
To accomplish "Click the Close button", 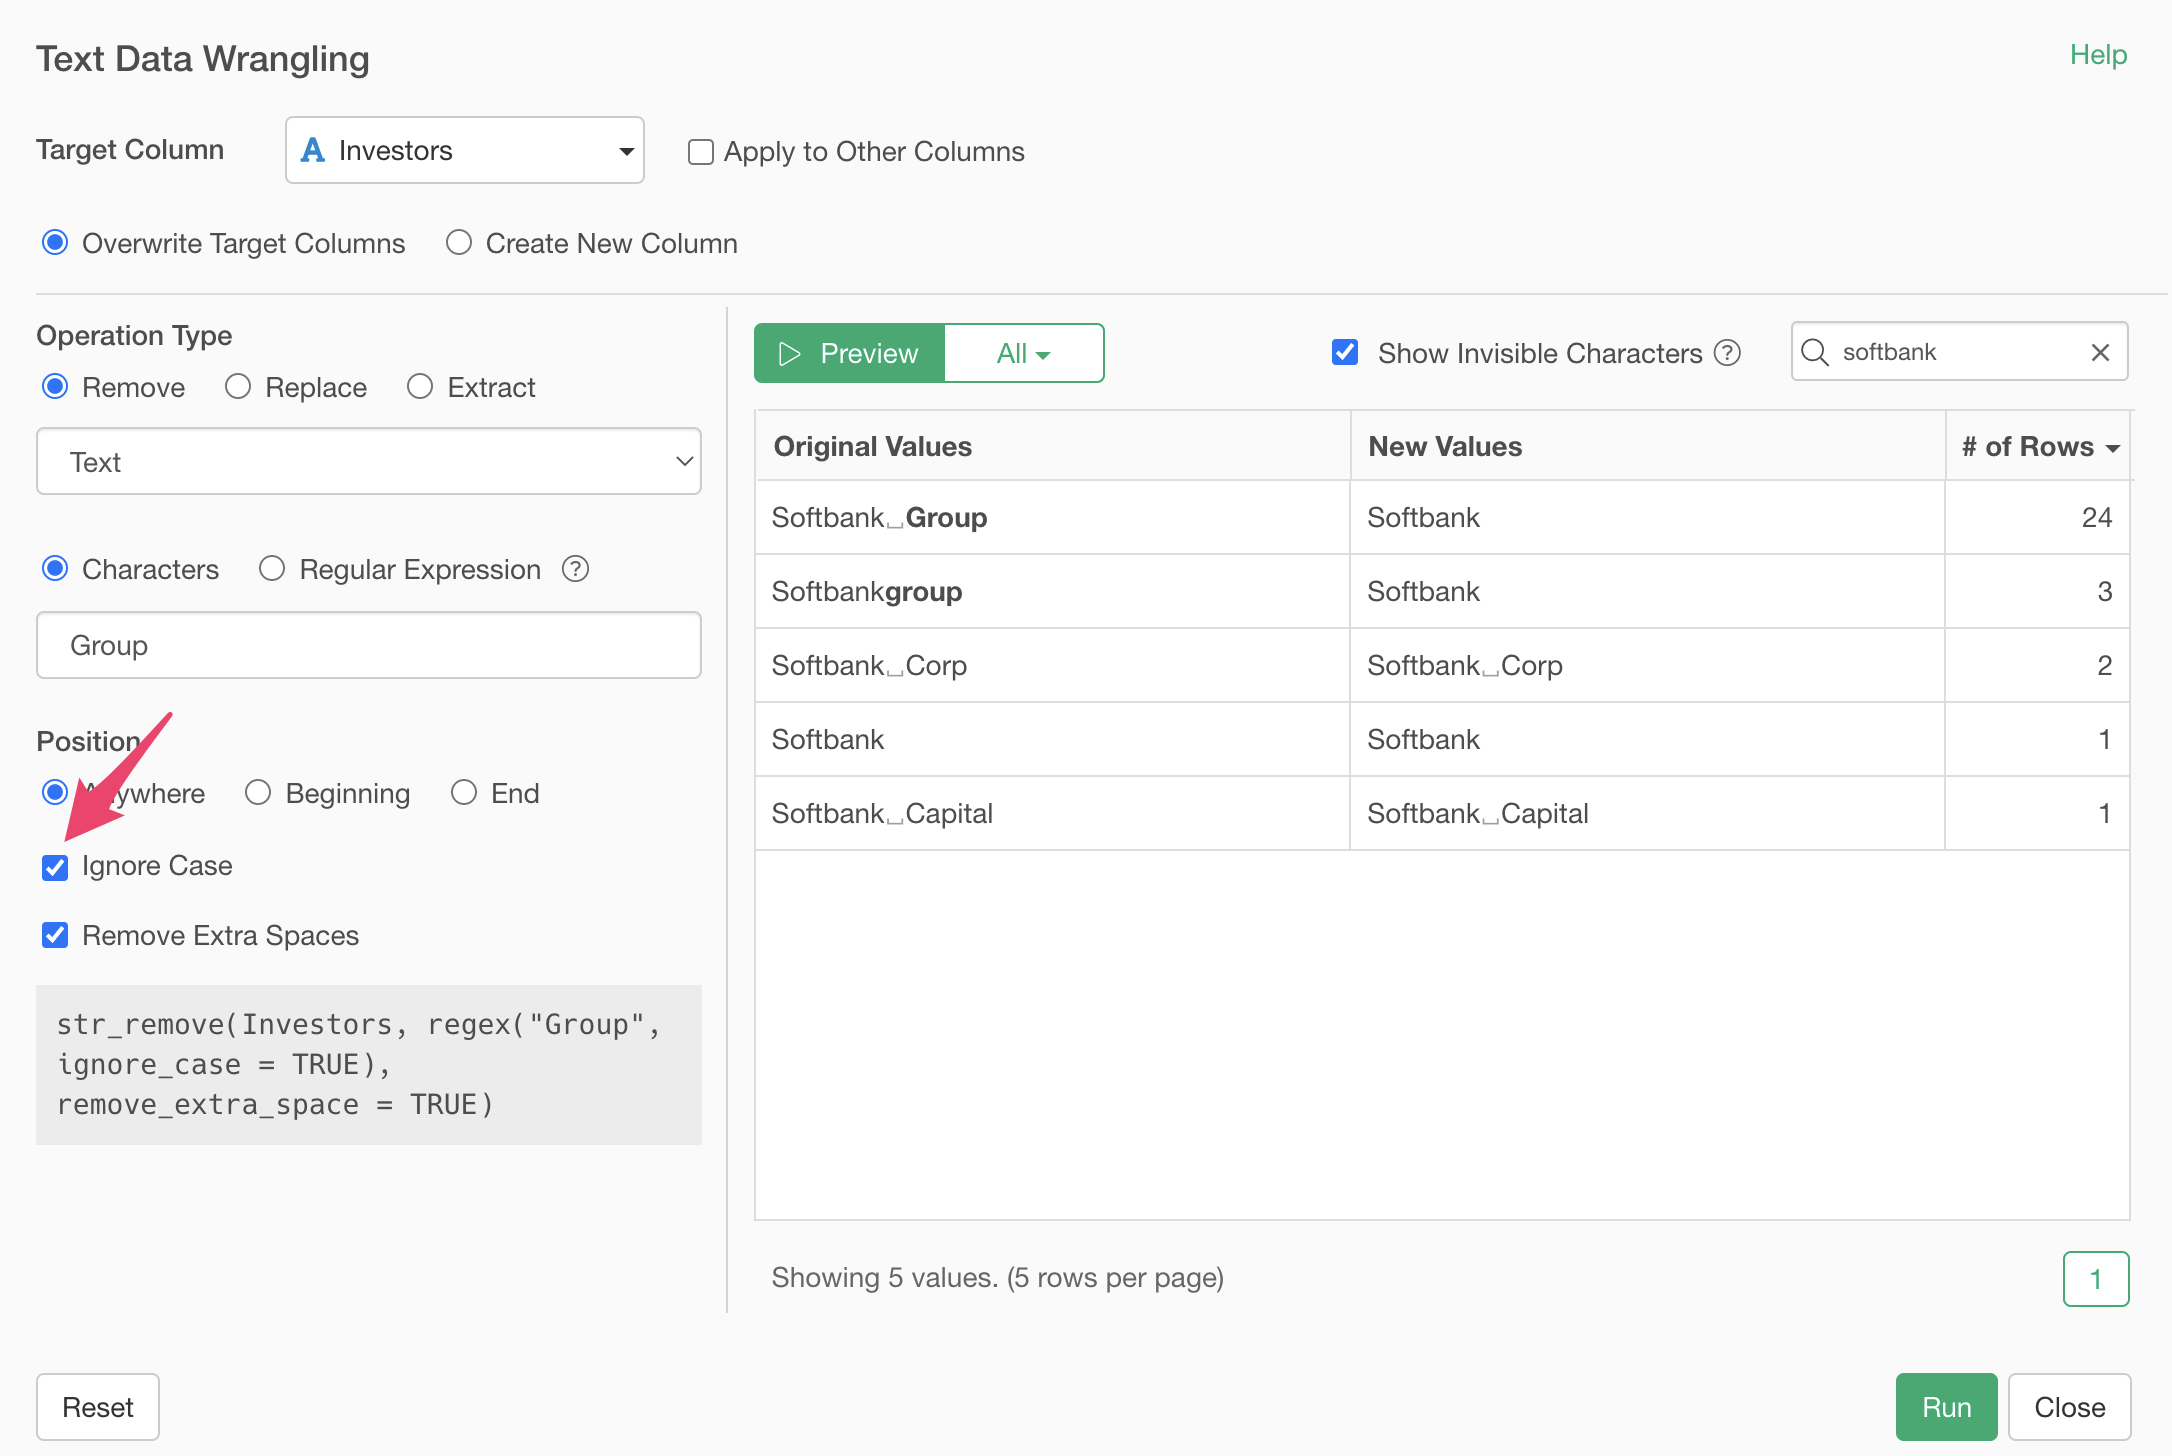I will (2070, 1407).
